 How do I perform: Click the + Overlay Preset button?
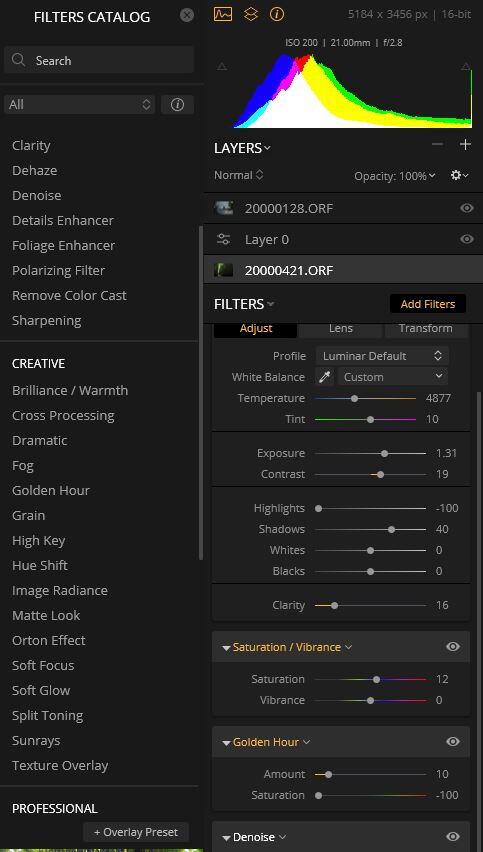(x=136, y=832)
